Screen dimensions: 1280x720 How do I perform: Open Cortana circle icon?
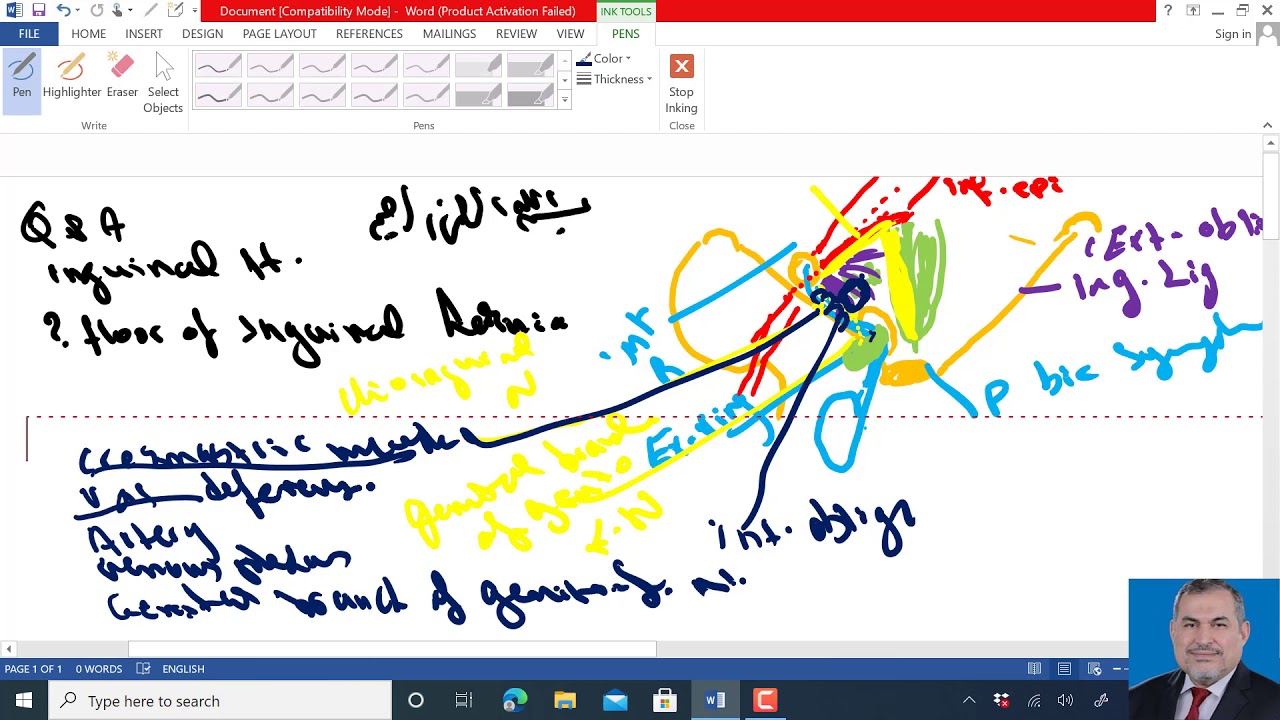[x=416, y=701]
